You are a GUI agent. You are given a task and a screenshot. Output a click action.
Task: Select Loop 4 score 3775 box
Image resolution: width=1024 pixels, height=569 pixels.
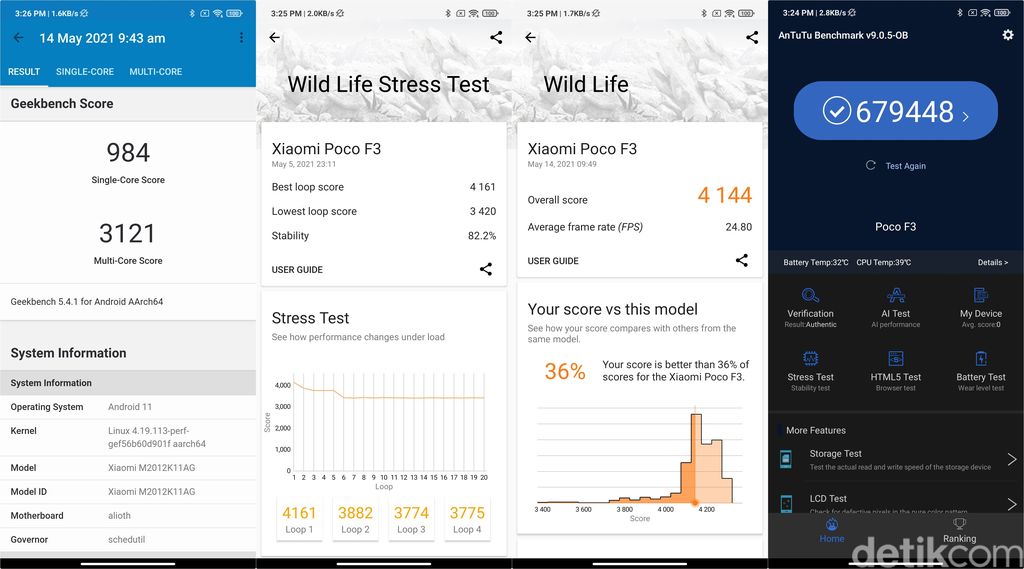(x=467, y=519)
